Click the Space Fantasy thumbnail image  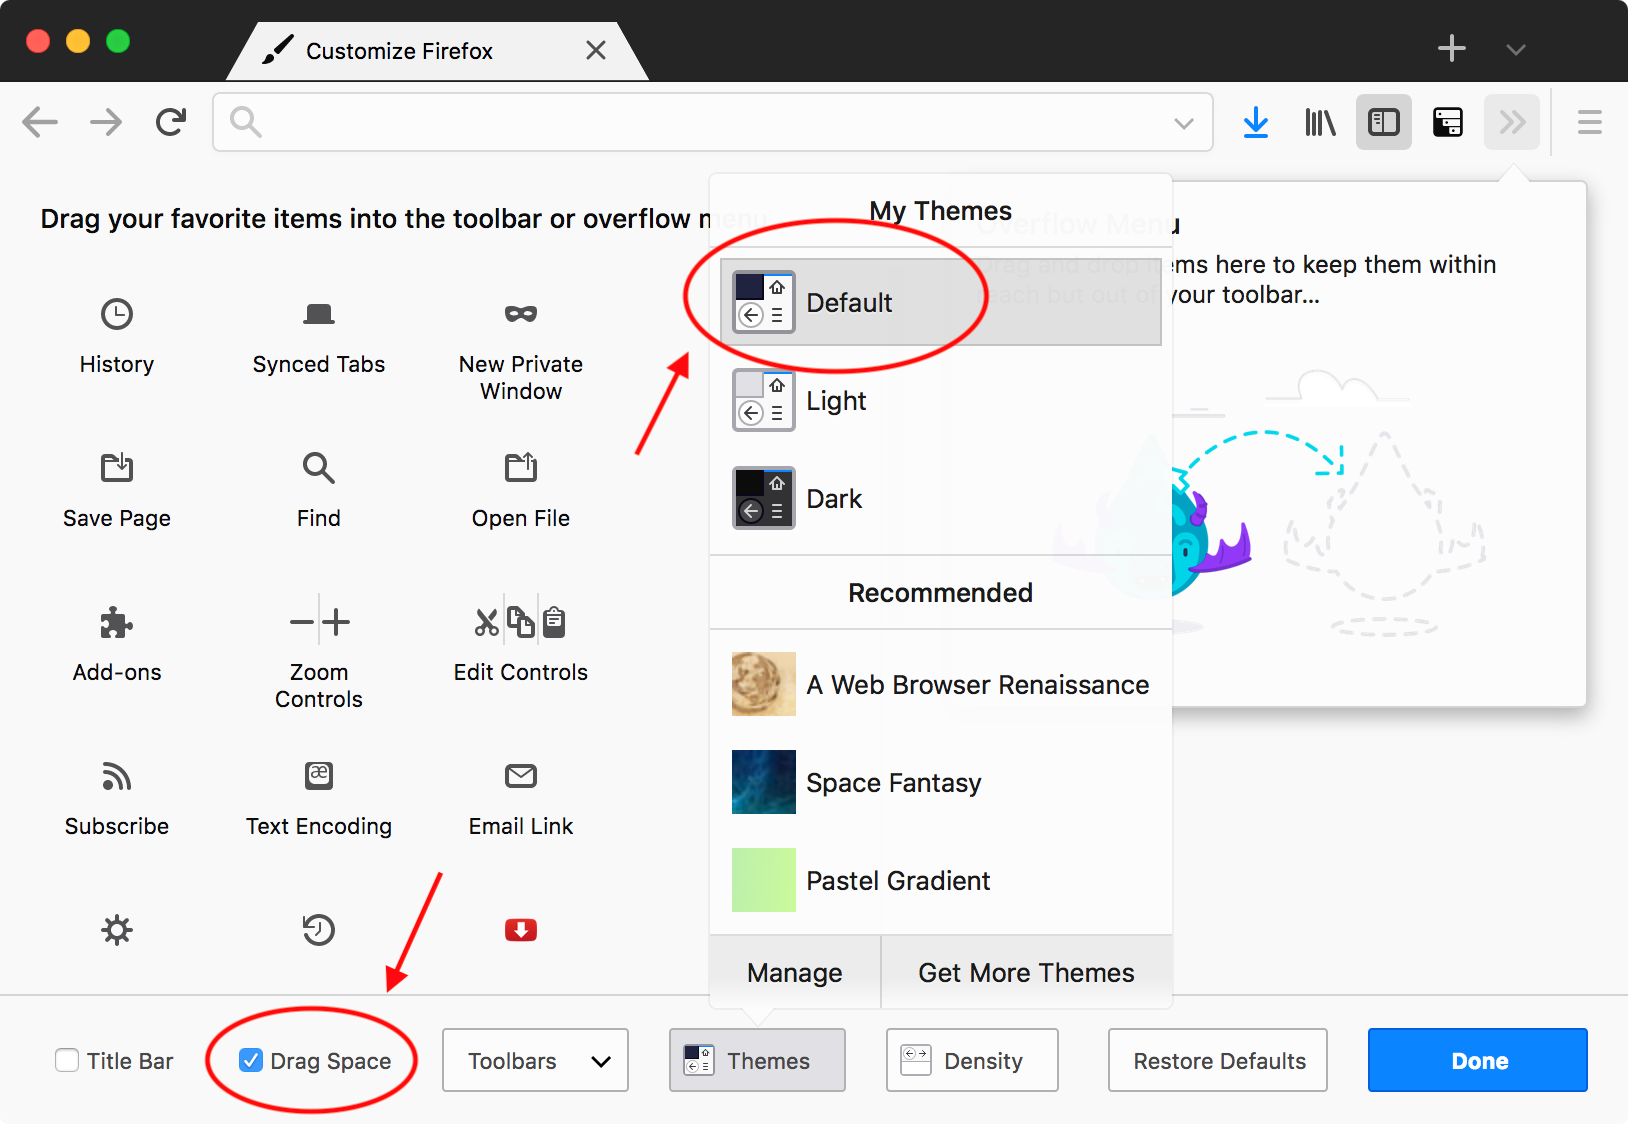point(764,782)
